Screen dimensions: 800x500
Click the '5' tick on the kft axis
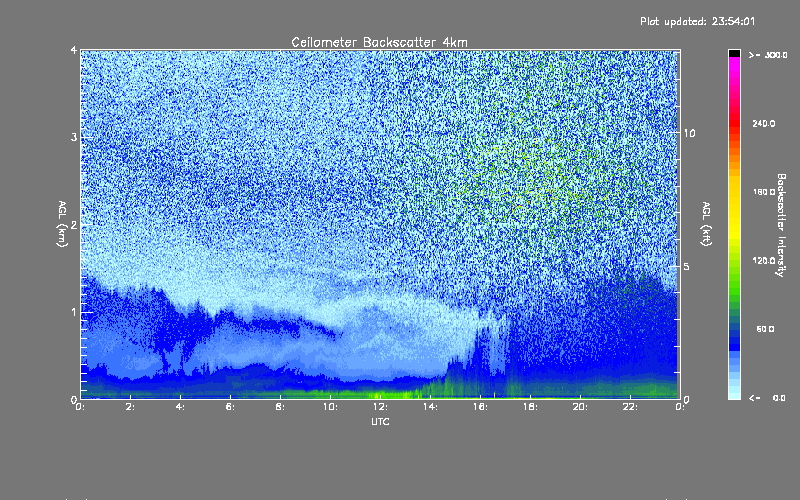pos(686,266)
